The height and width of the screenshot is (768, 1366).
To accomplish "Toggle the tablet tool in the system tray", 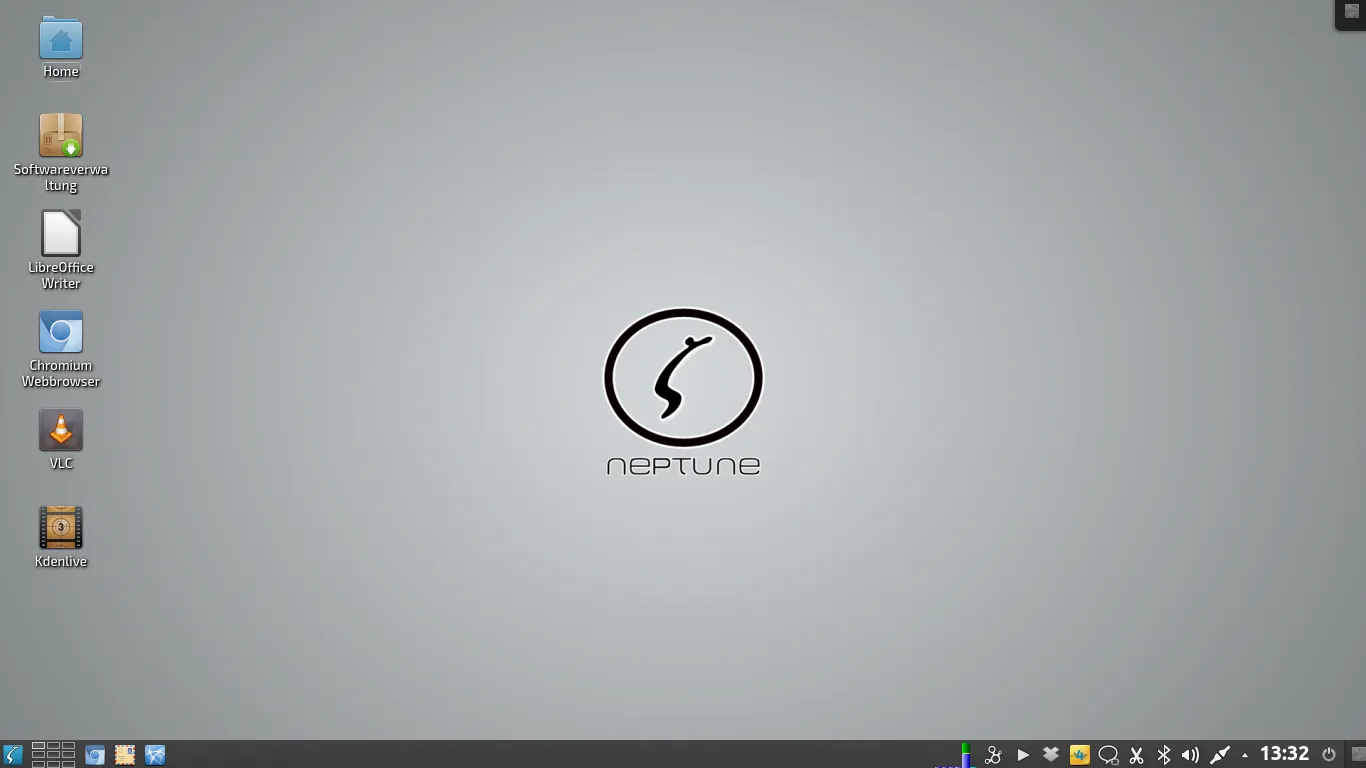I will coord(1221,754).
